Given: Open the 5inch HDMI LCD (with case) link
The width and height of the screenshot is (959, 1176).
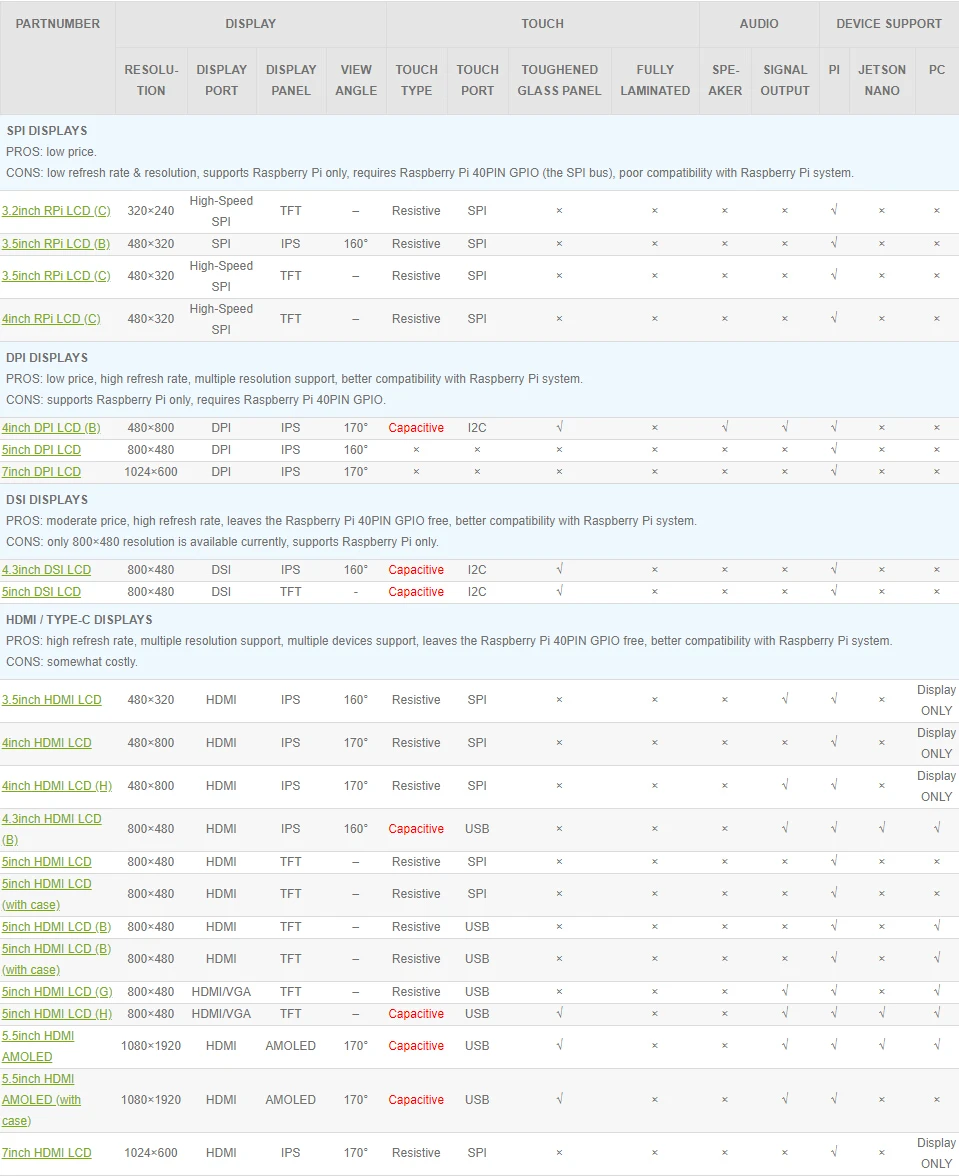Looking at the screenshot, I should (x=46, y=894).
